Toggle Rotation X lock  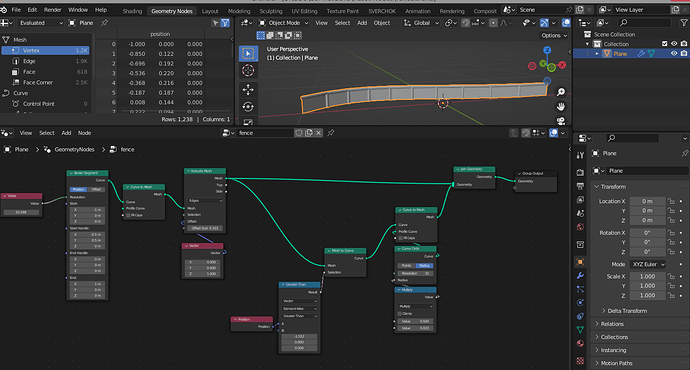pos(671,233)
